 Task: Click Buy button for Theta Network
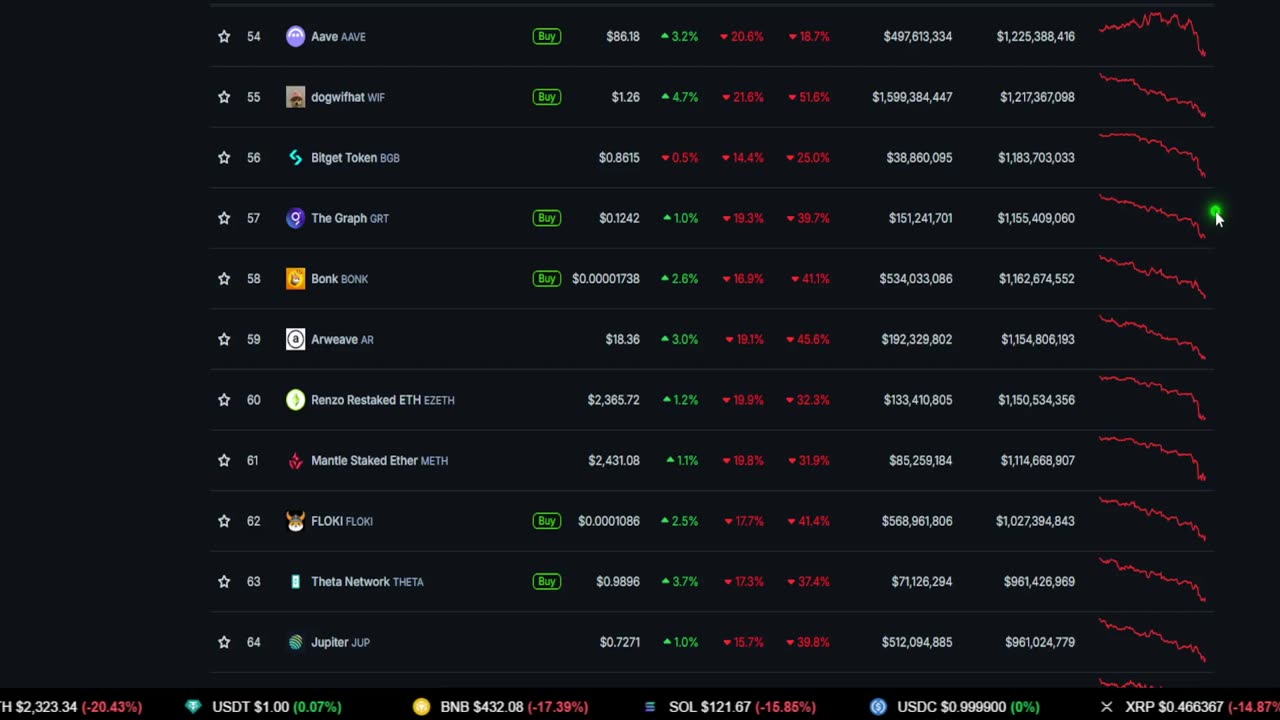point(546,581)
